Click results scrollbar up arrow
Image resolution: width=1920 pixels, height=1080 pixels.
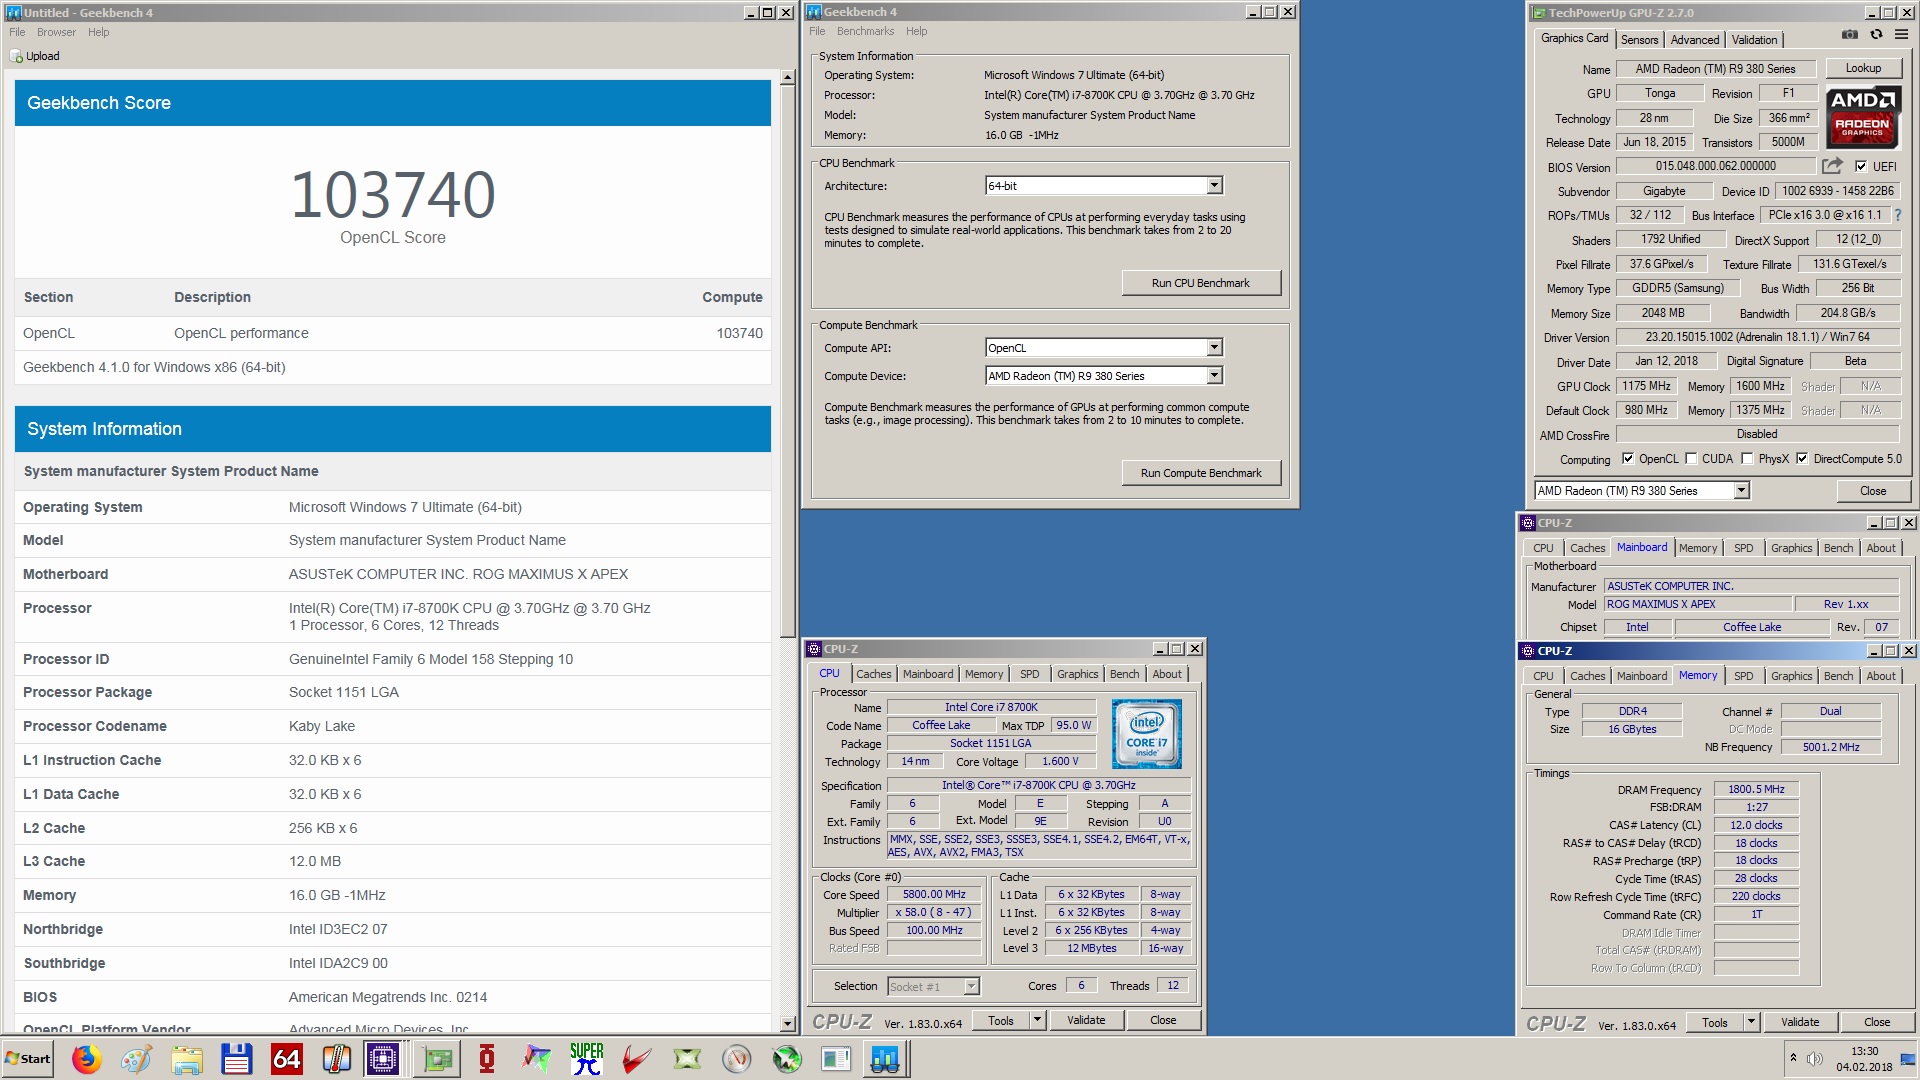788,77
